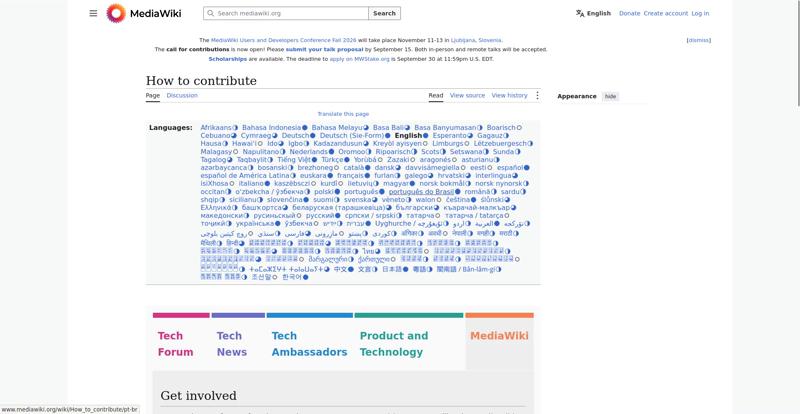Click the Search button
800x414 pixels.
pyautogui.click(x=384, y=13)
